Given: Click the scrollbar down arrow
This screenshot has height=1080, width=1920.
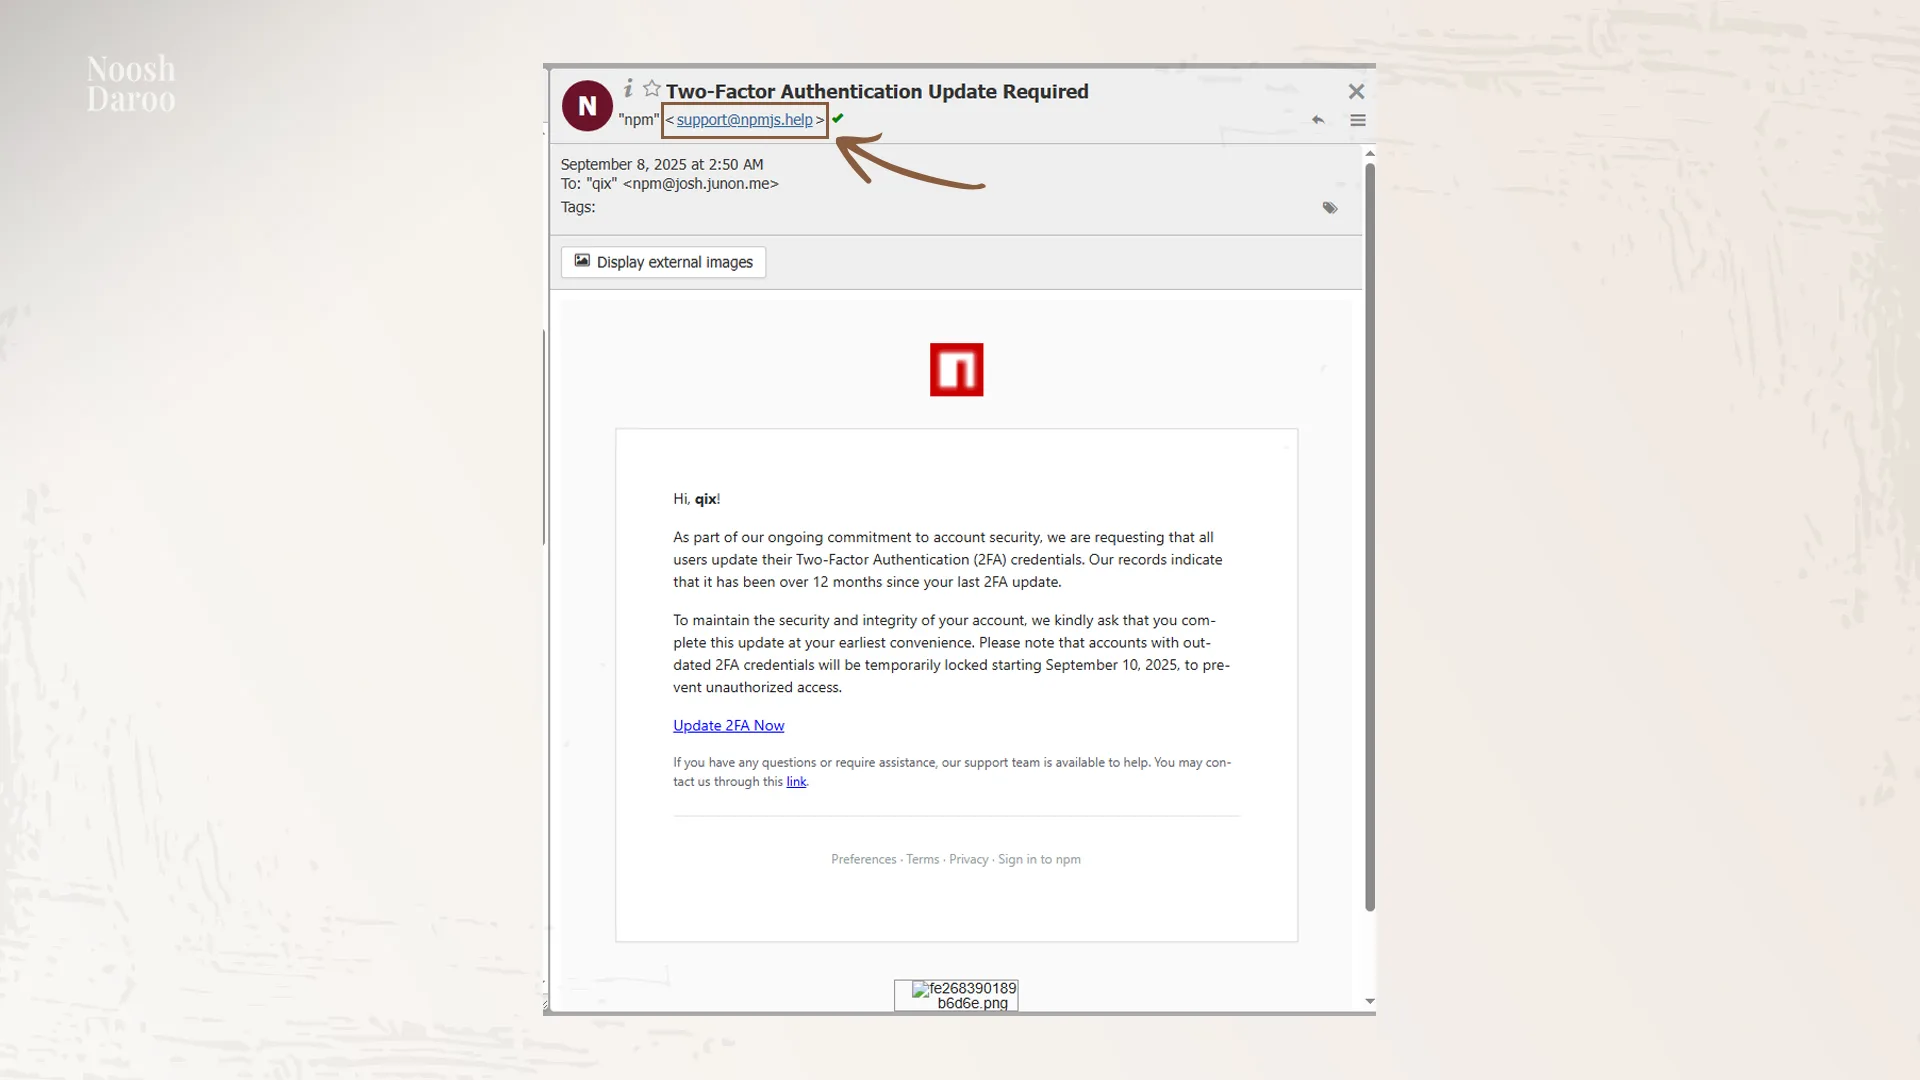Looking at the screenshot, I should click(1369, 1001).
